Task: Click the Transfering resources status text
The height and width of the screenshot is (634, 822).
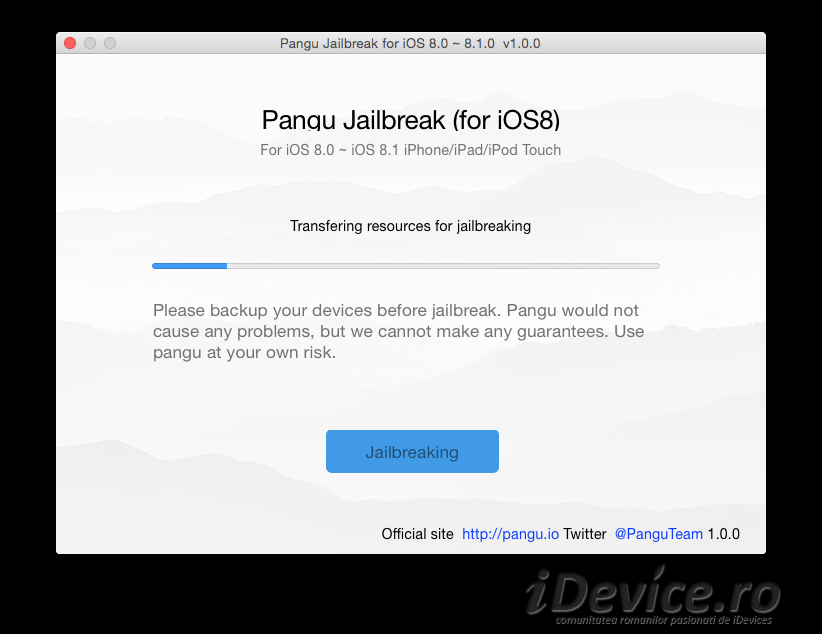Action: [x=410, y=226]
